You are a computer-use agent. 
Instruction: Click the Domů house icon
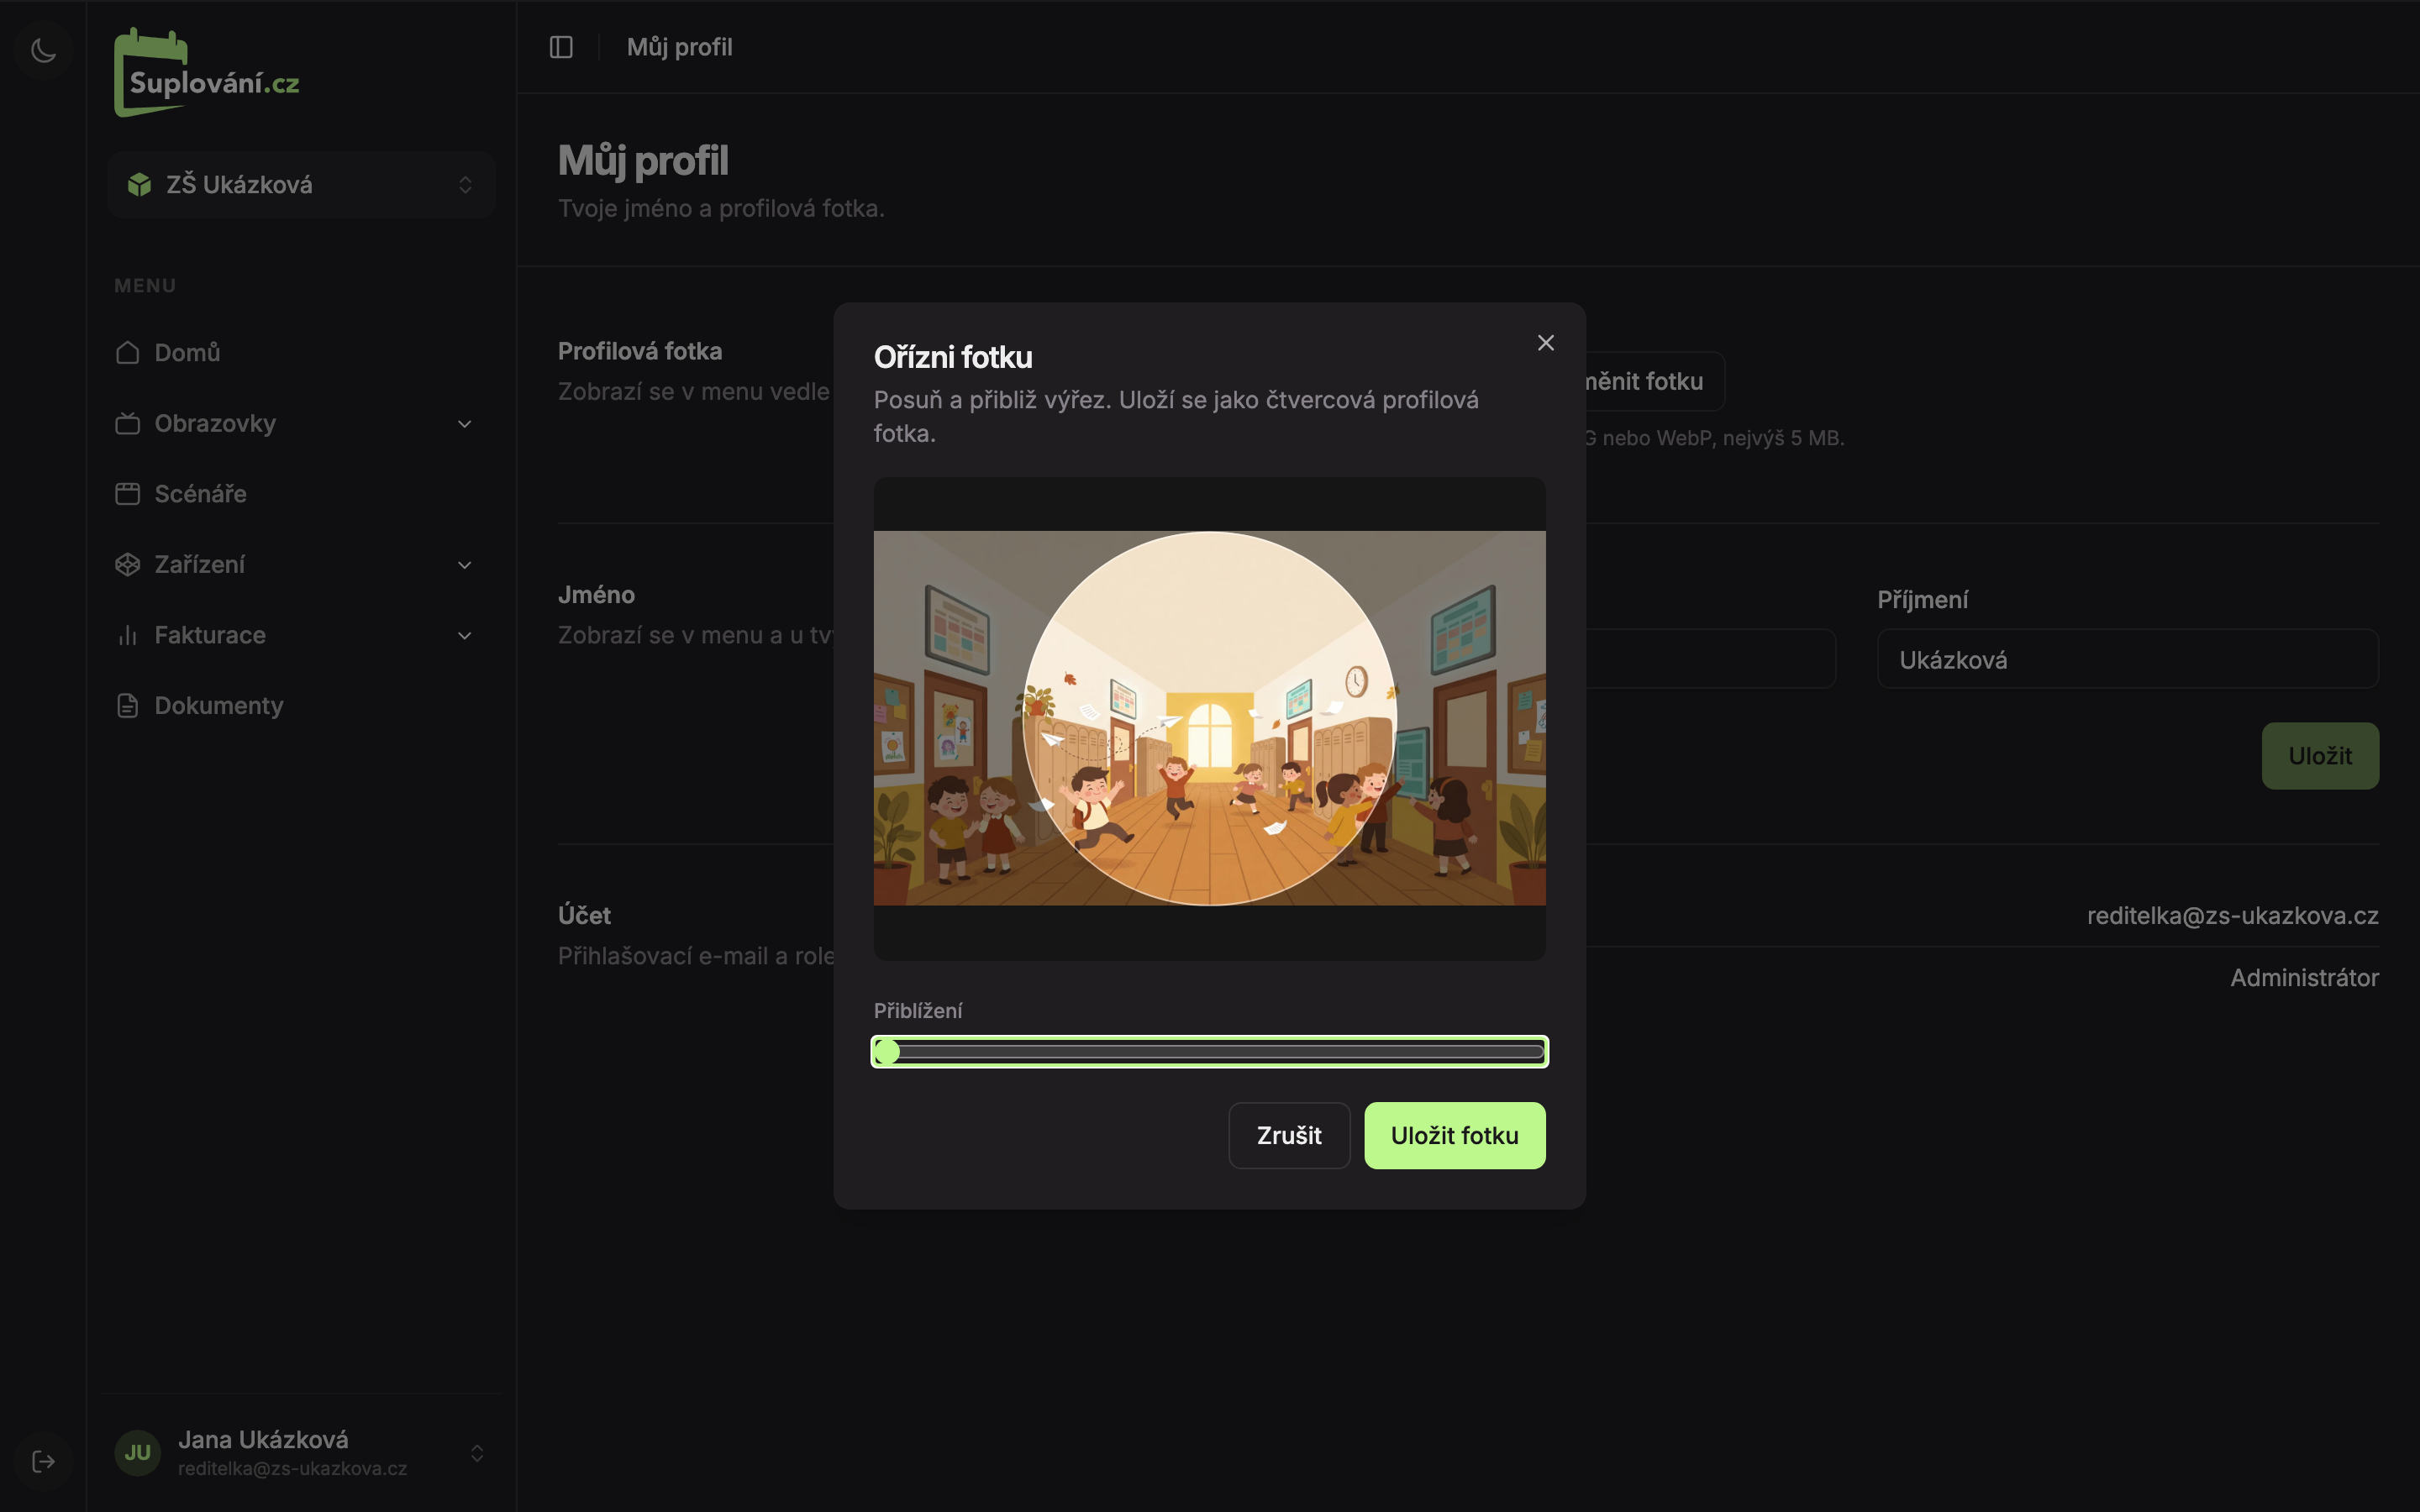point(127,352)
